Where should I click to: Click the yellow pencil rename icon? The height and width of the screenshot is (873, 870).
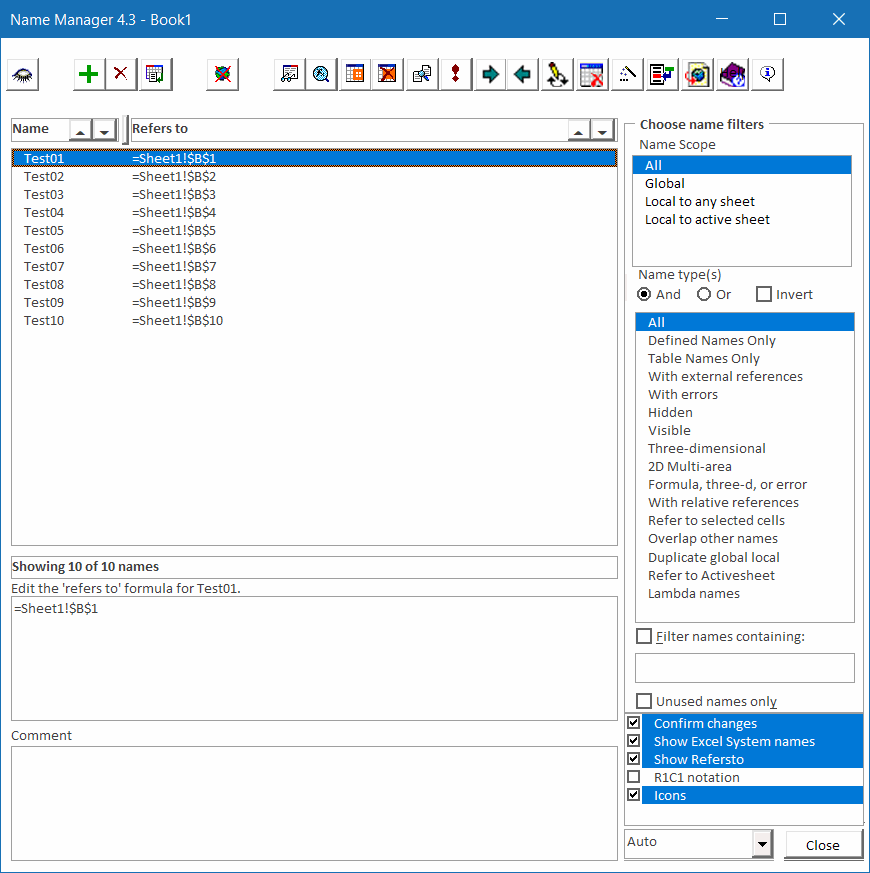(x=557, y=74)
